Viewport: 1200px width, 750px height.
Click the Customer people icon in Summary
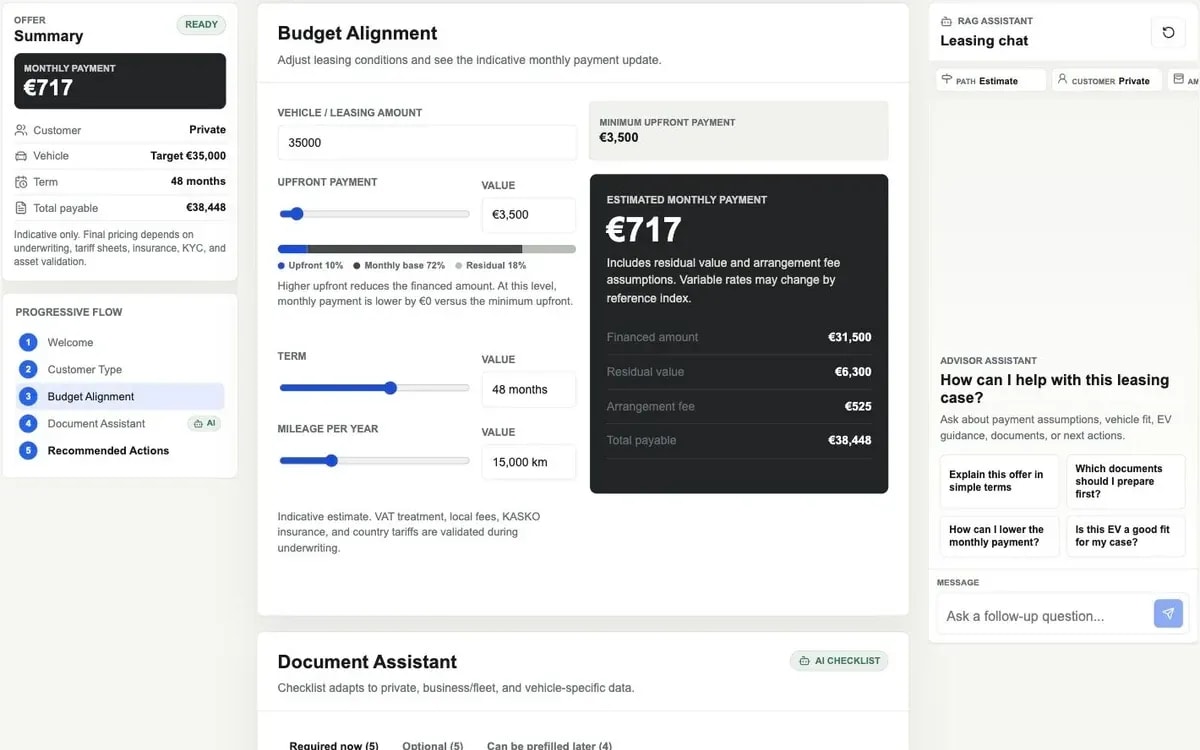pos(22,130)
